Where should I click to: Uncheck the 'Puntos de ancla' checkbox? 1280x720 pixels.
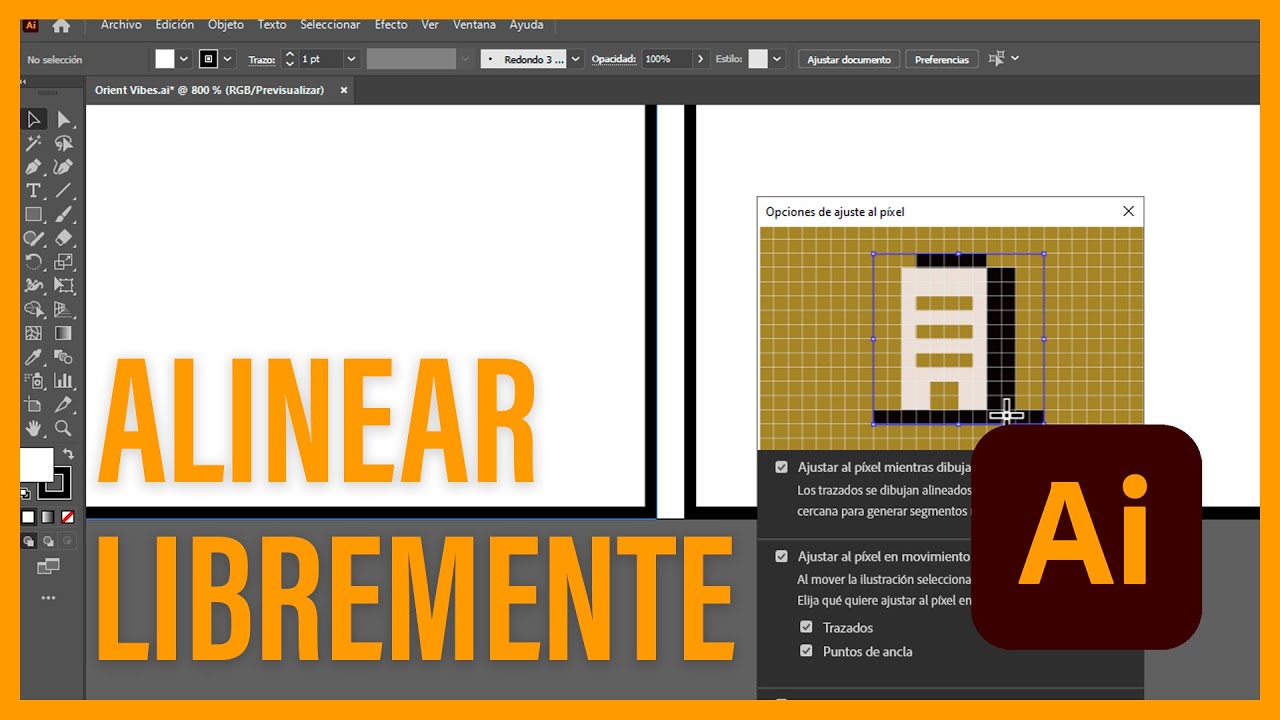coord(806,651)
